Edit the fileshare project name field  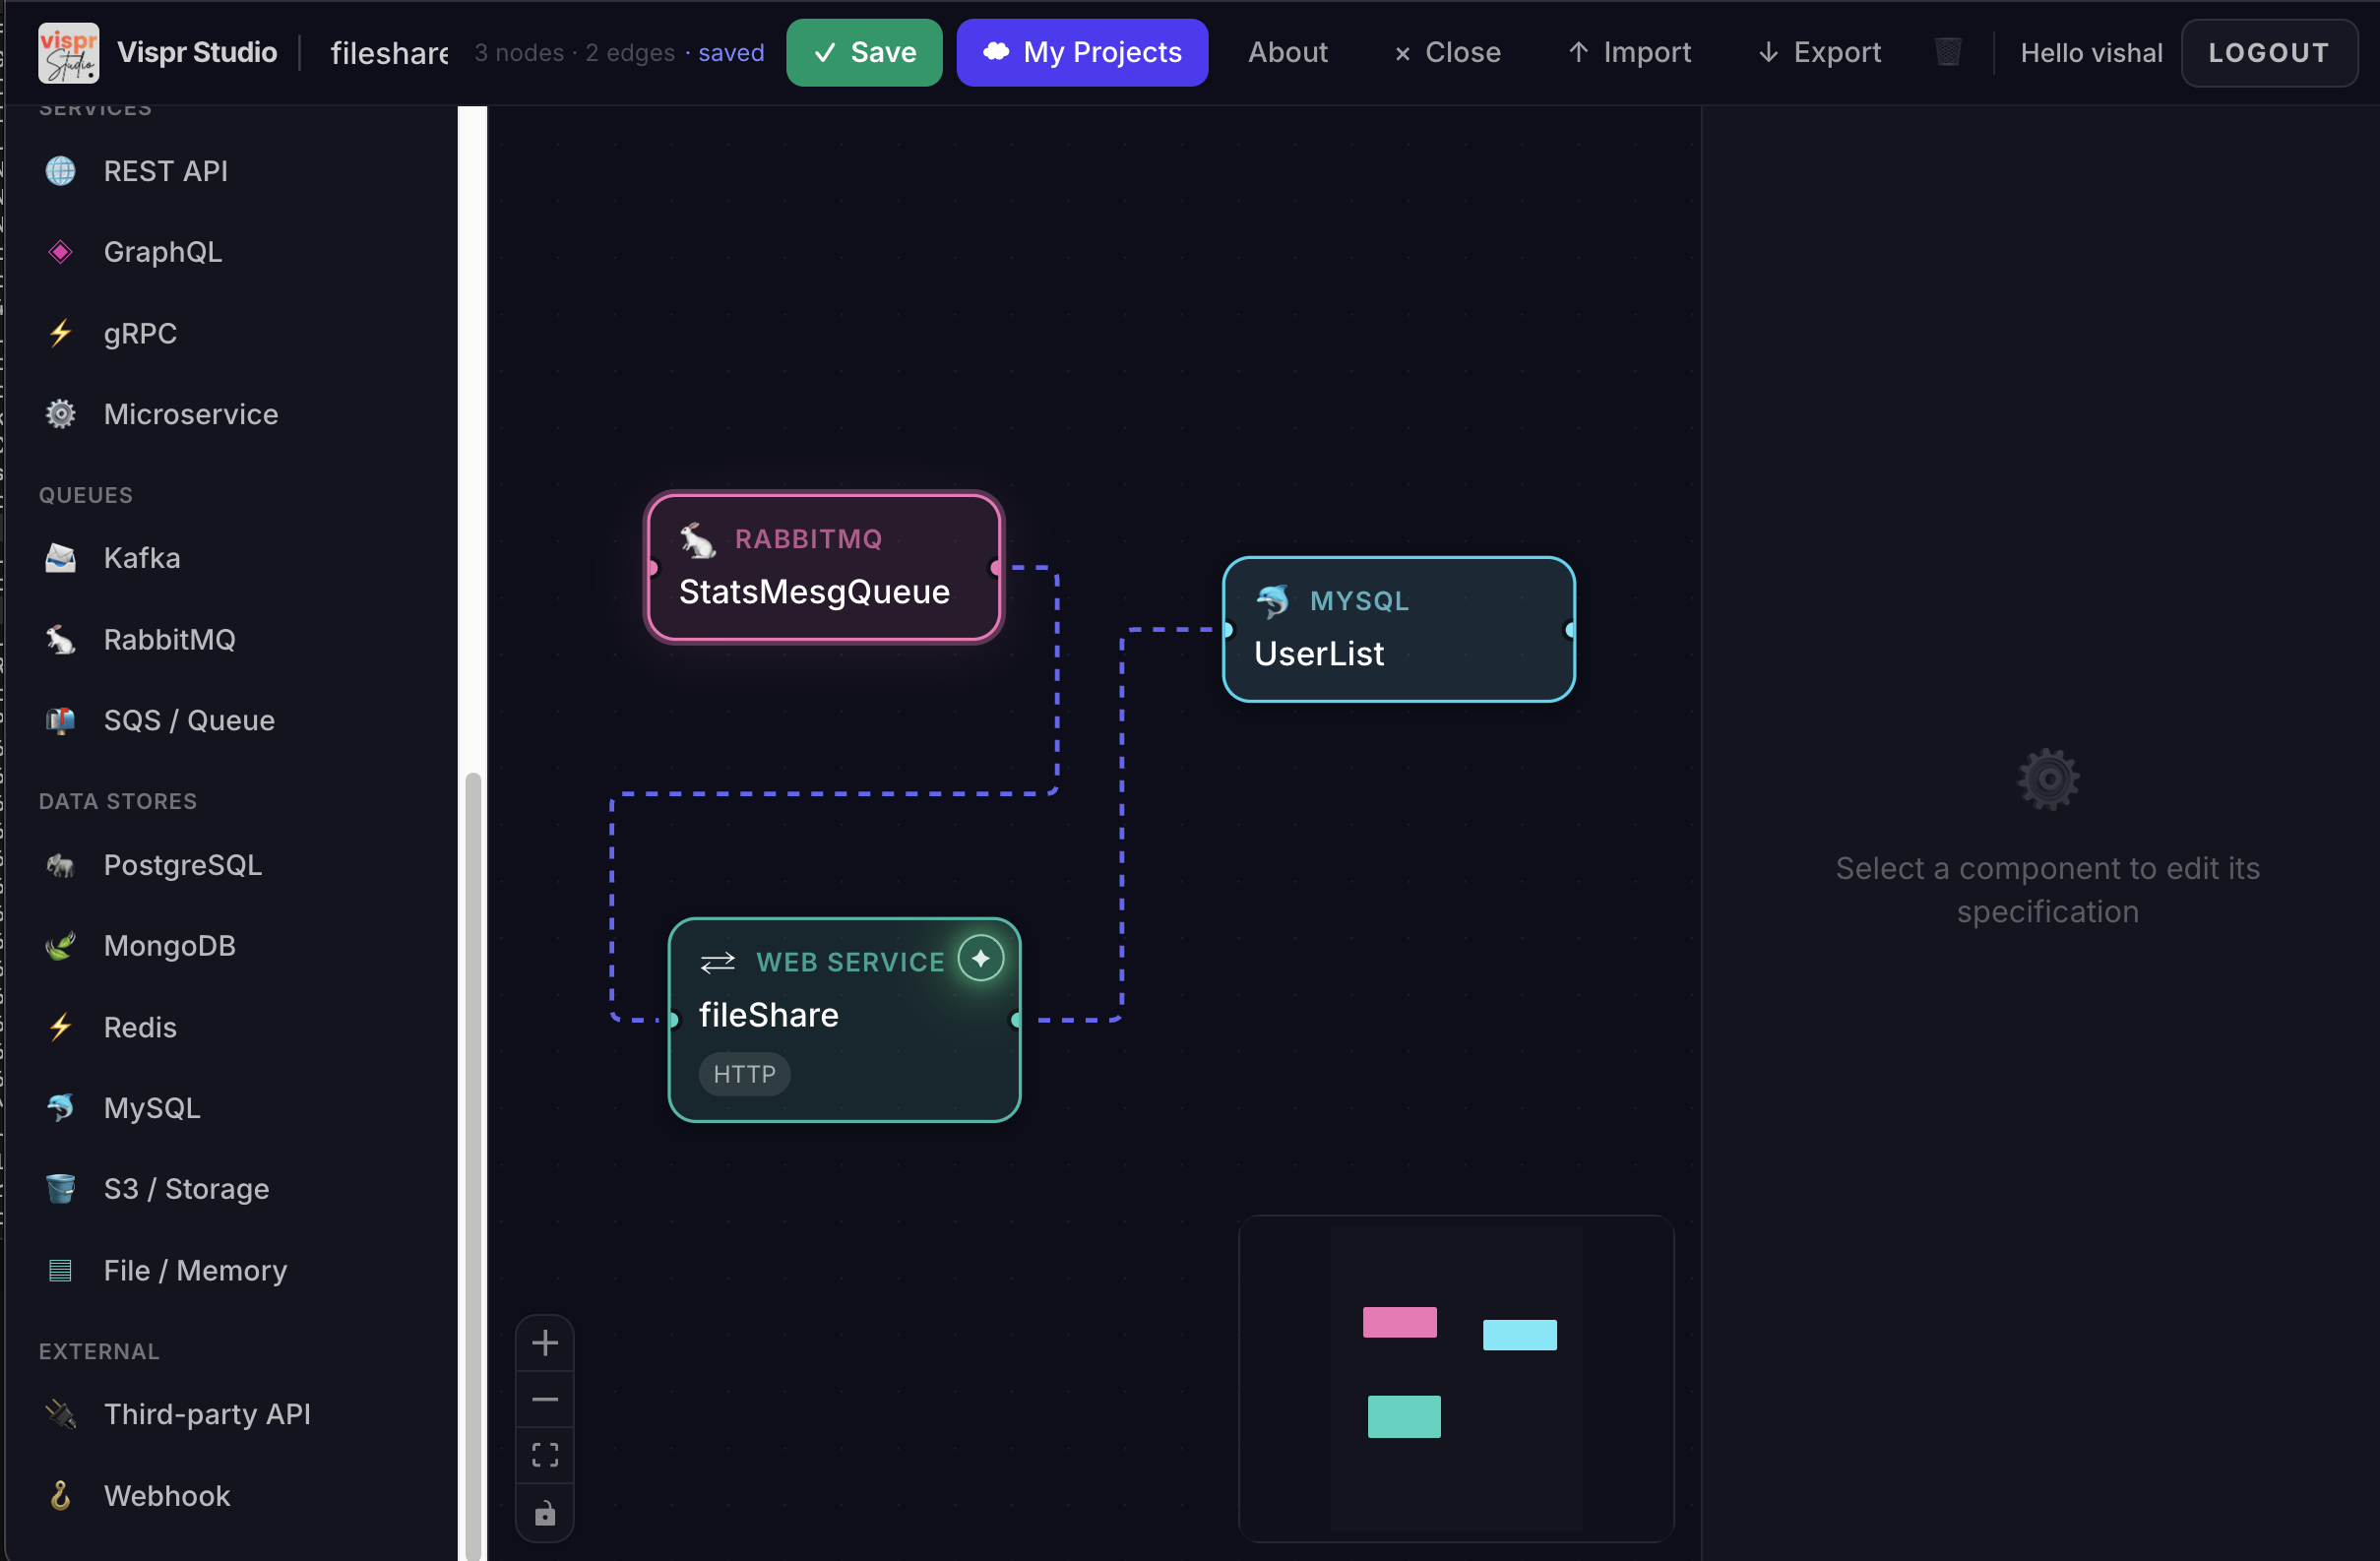click(x=389, y=52)
